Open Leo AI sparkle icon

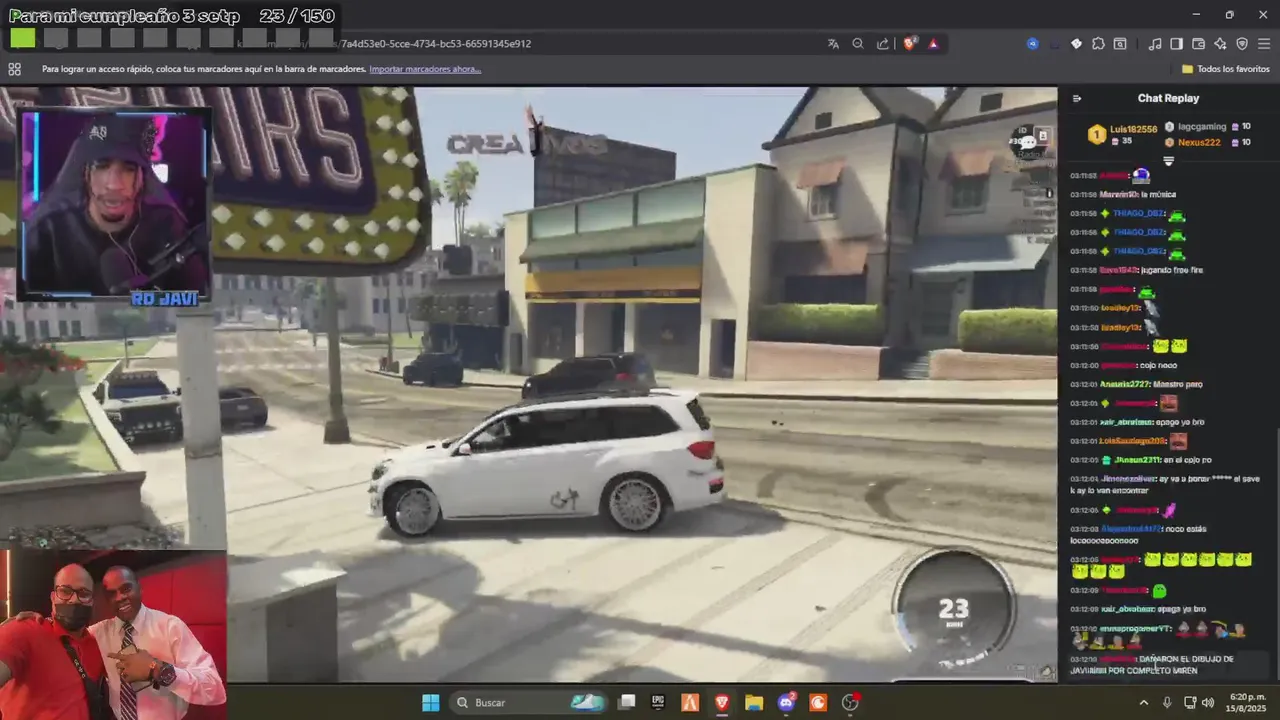click(1220, 44)
